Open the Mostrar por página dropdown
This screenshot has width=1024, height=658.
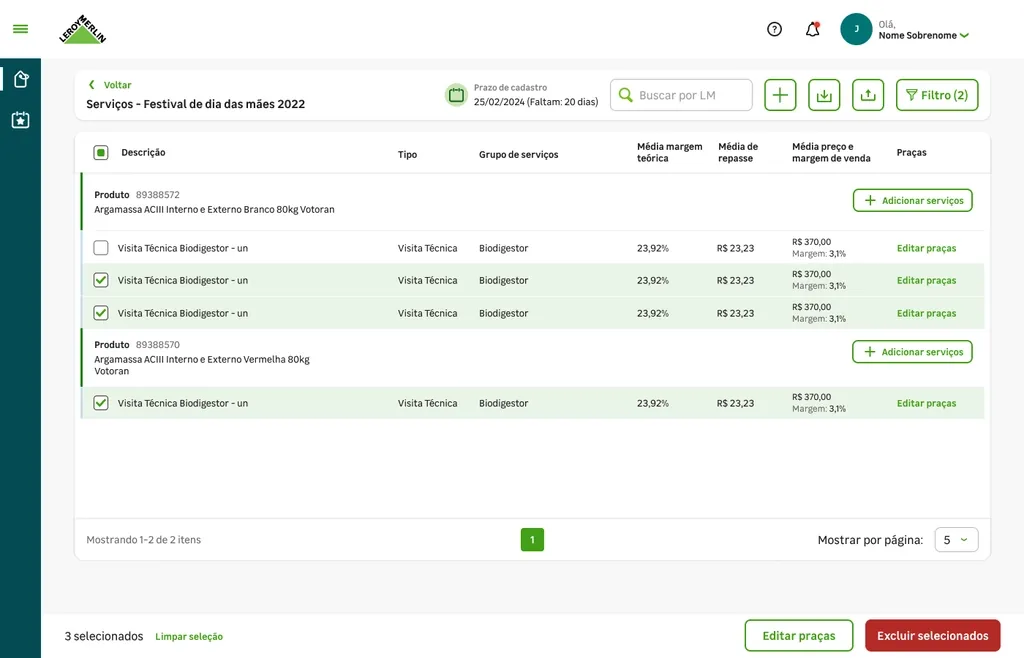point(956,540)
